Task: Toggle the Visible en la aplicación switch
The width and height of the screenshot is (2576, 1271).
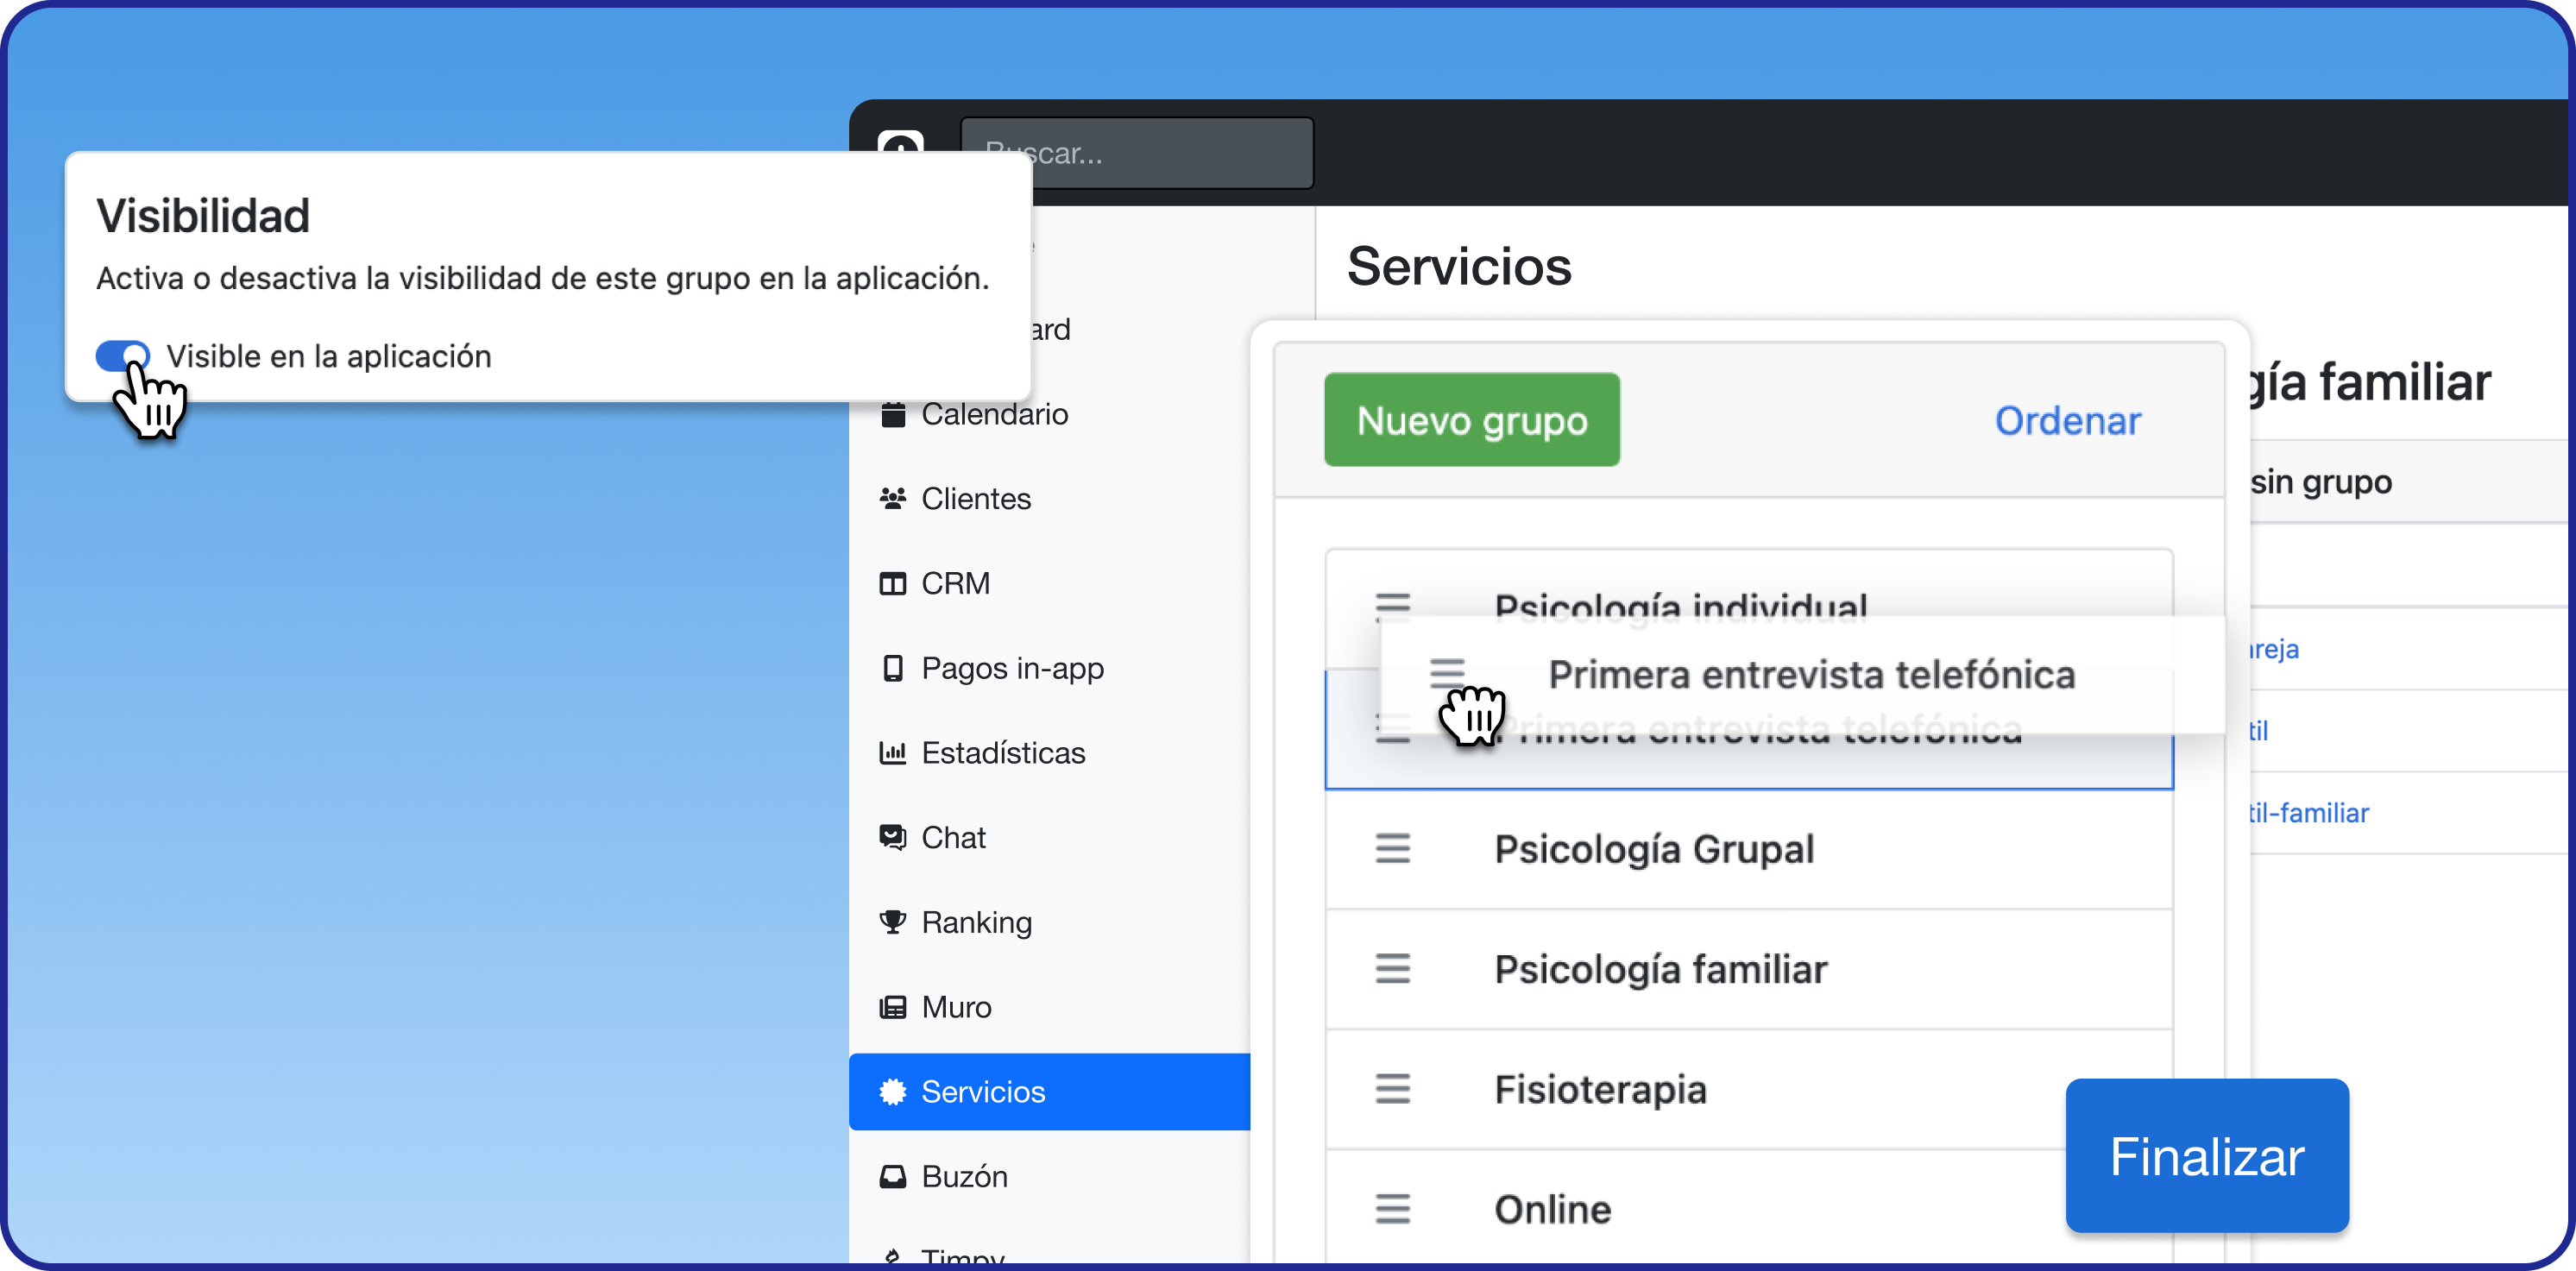Action: [122, 356]
